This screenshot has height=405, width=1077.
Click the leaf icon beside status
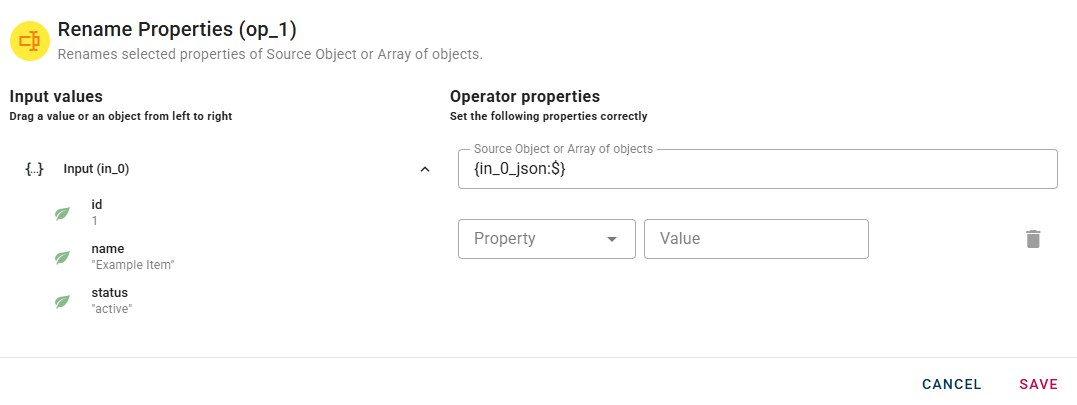62,301
